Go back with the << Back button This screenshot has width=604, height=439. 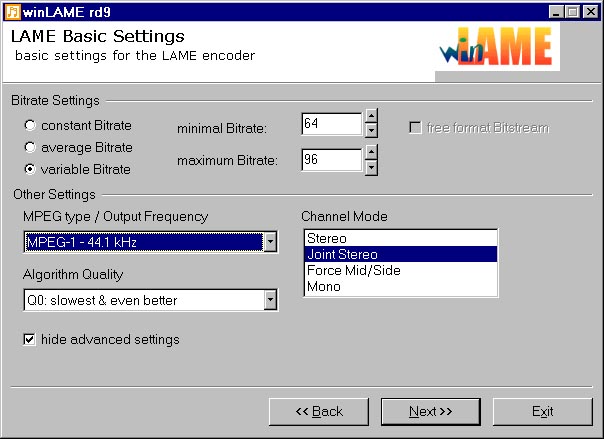[319, 412]
